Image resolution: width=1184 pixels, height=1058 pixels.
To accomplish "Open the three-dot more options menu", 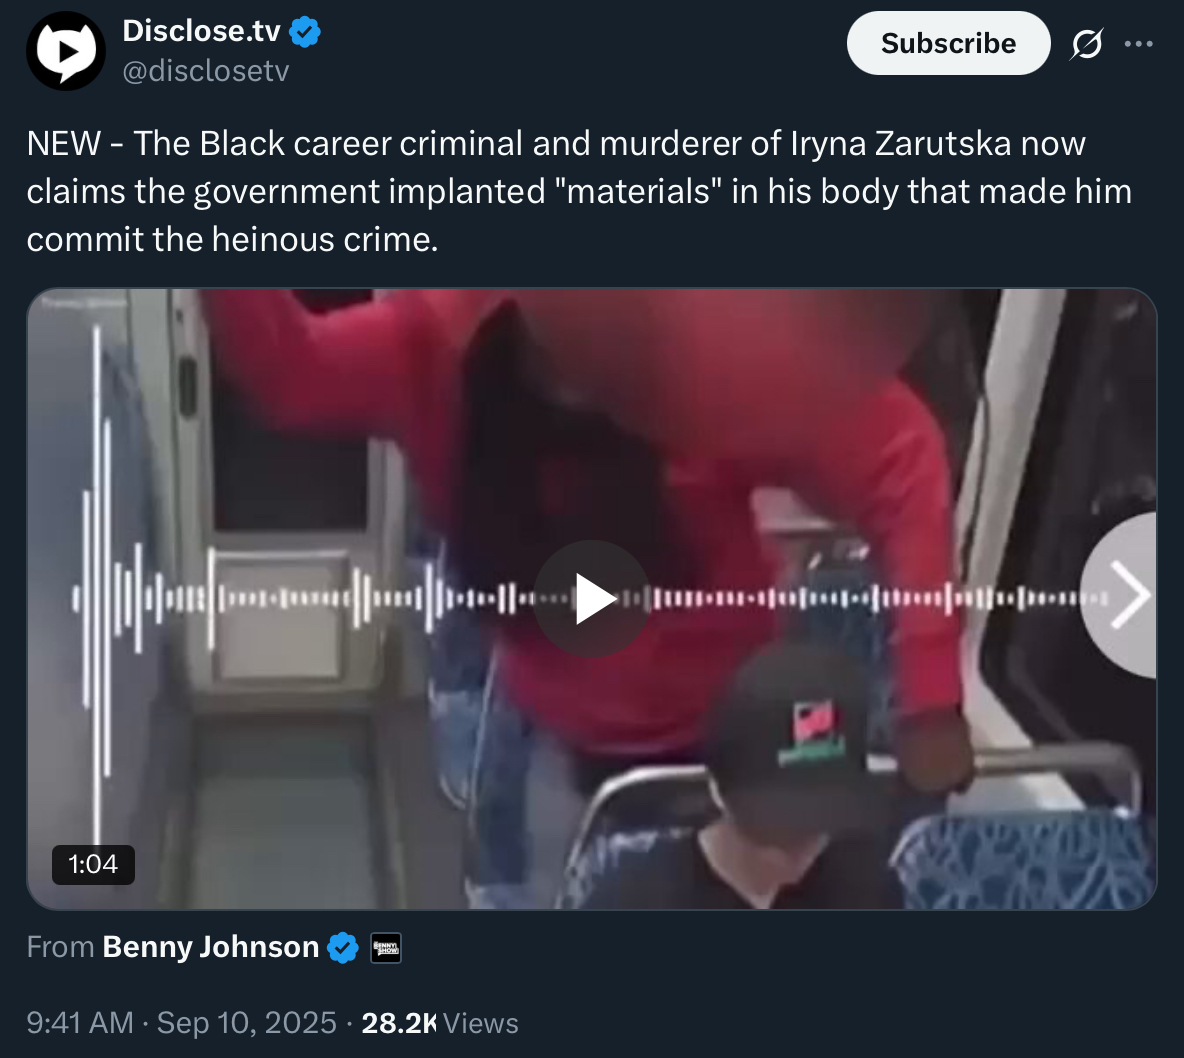I will (x=1139, y=44).
